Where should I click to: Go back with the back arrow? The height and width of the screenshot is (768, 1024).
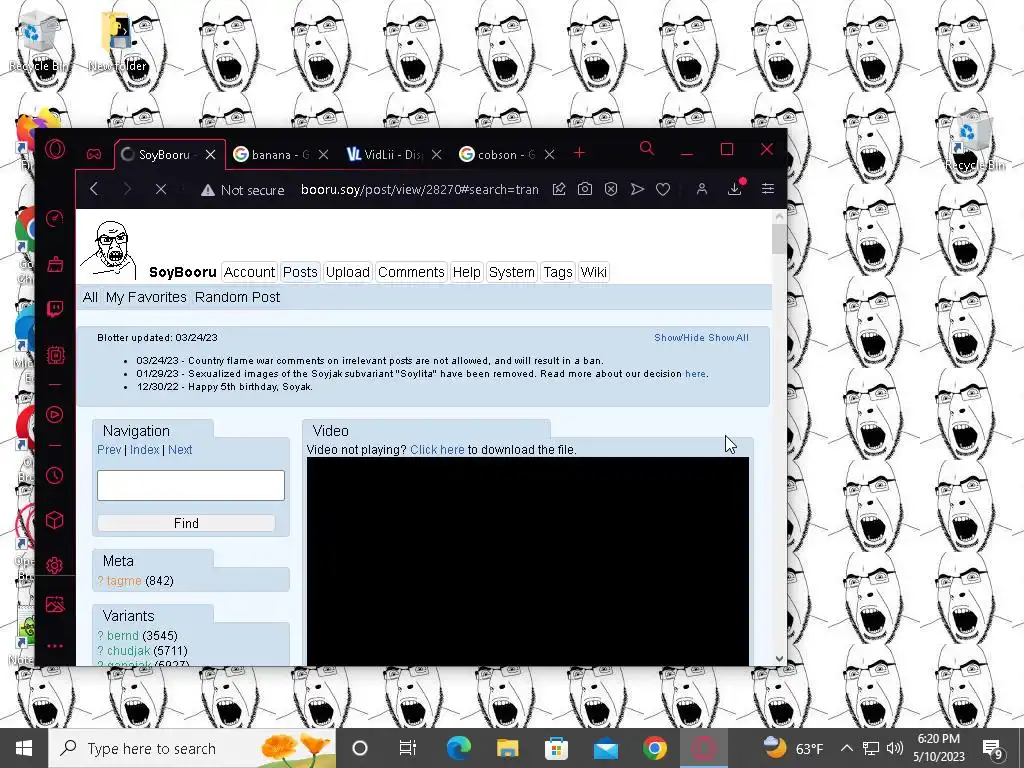click(x=94, y=189)
